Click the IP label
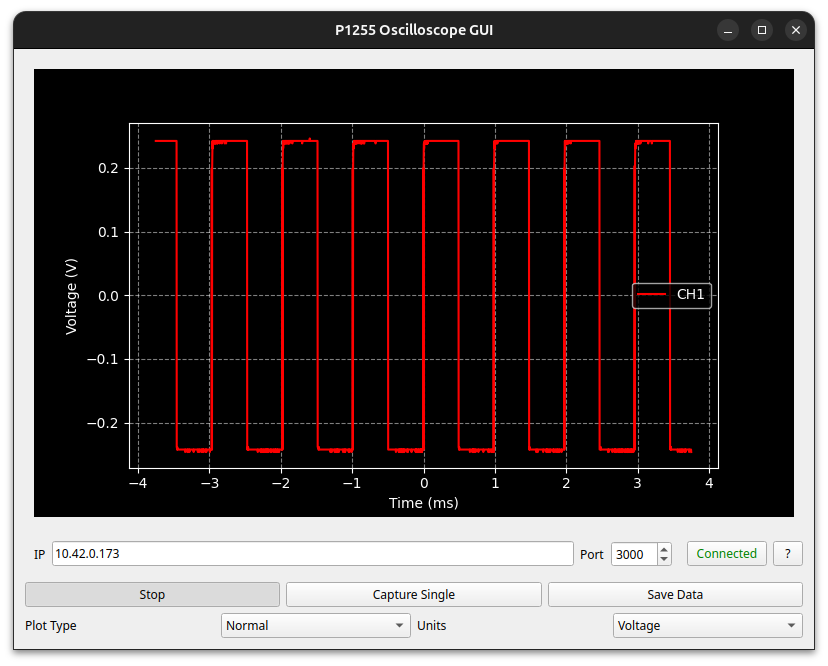This screenshot has height=666, width=828. 40,554
